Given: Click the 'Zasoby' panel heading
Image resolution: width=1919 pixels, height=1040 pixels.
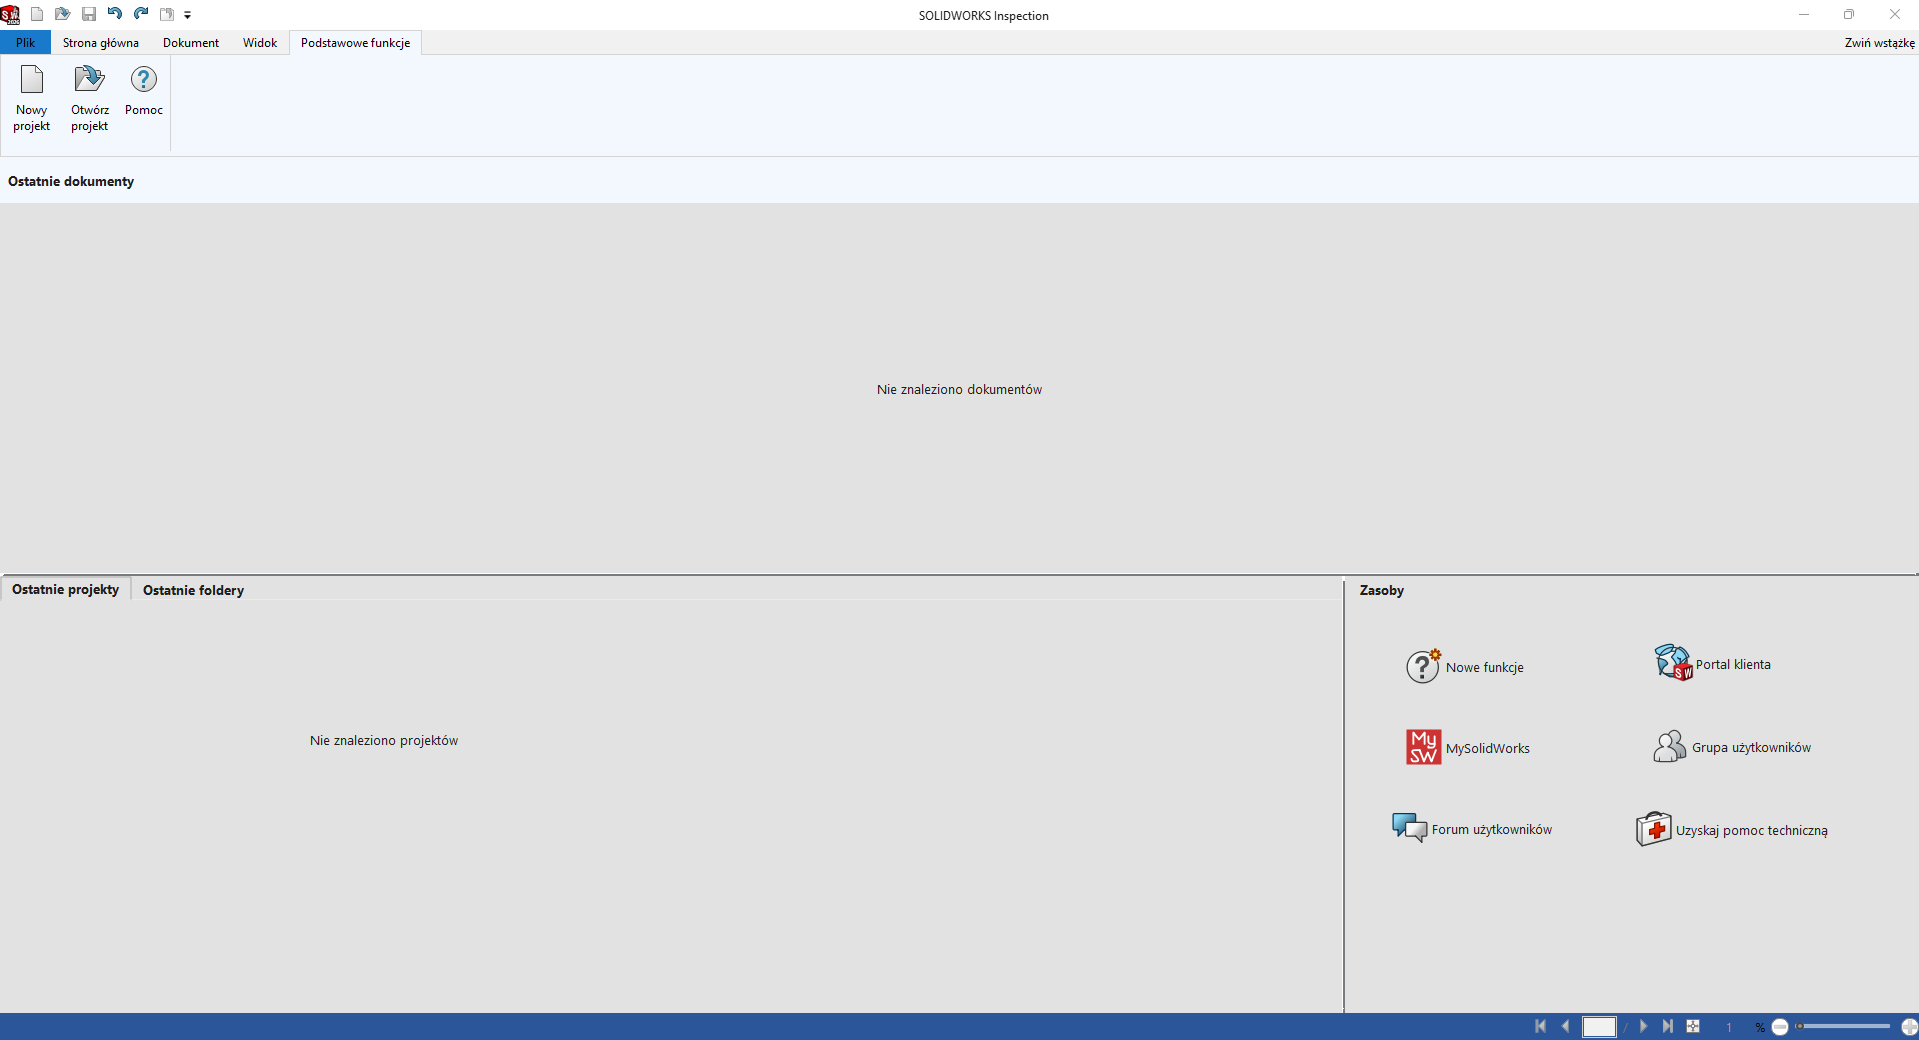Looking at the screenshot, I should coord(1382,591).
